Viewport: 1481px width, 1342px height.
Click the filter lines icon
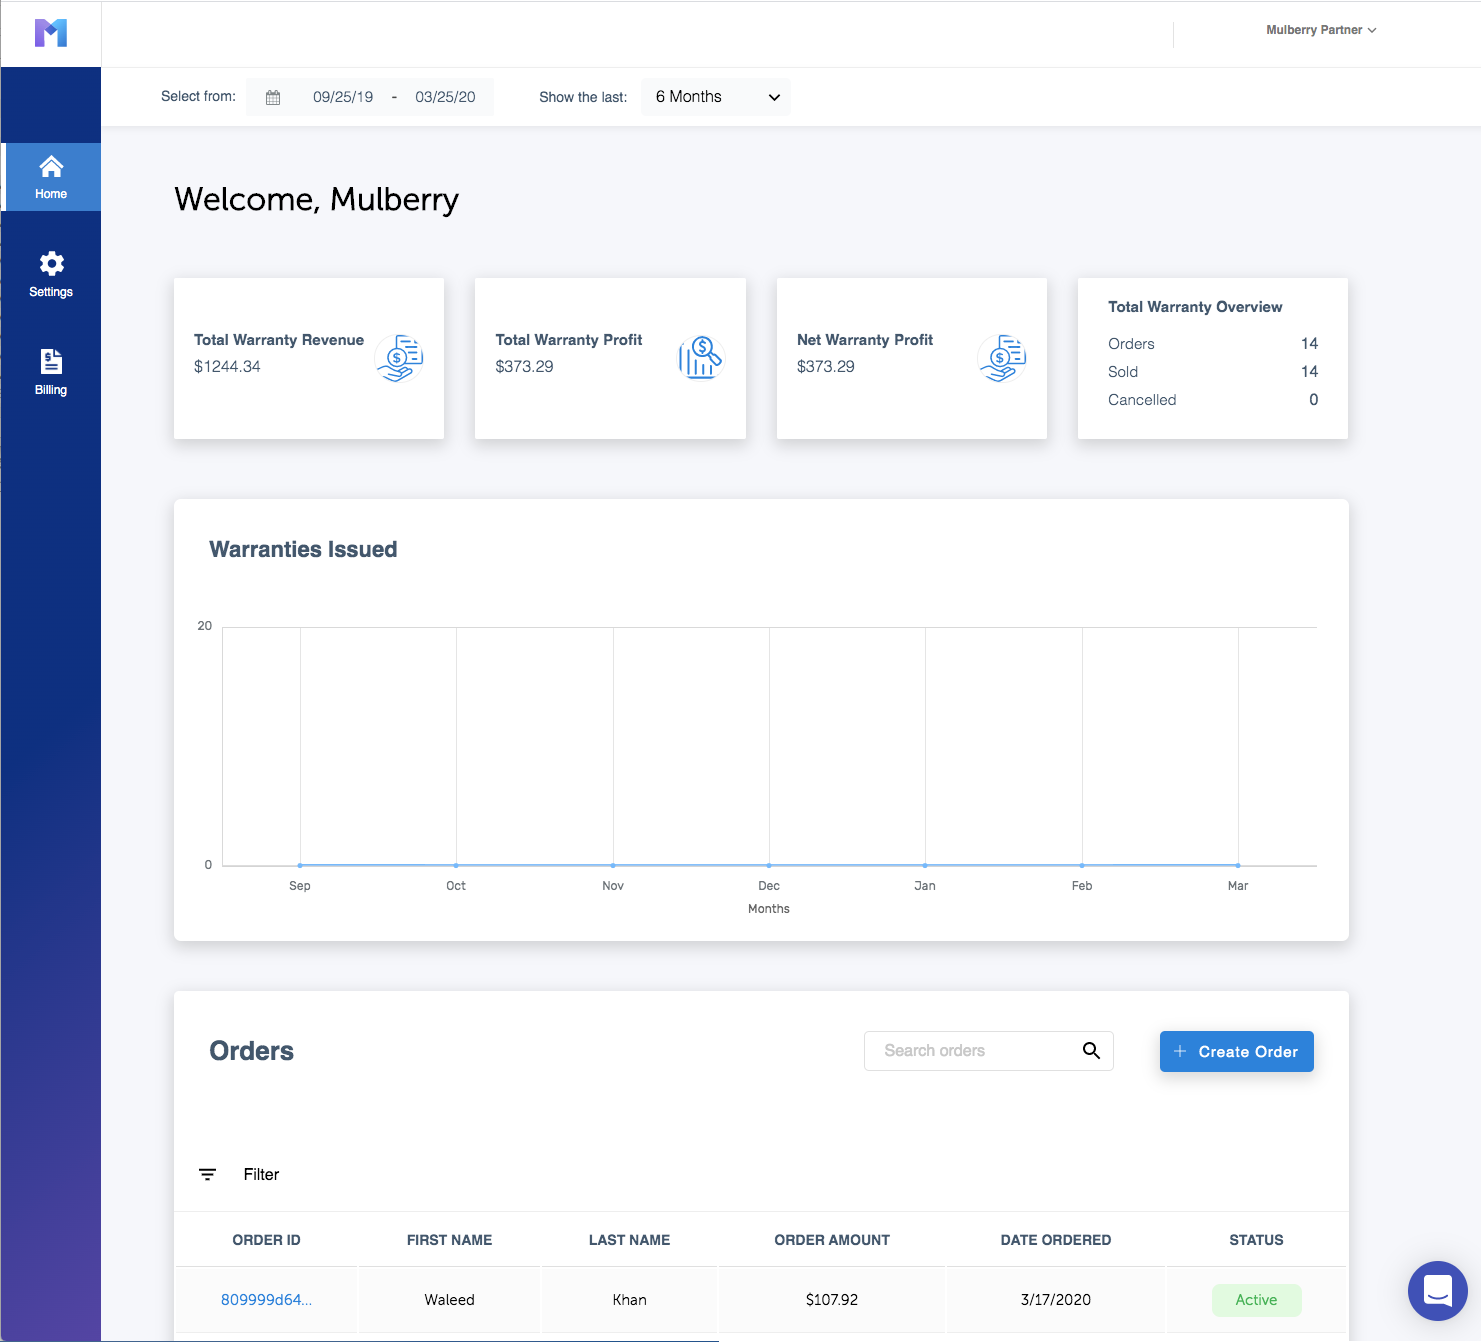[x=207, y=1174]
